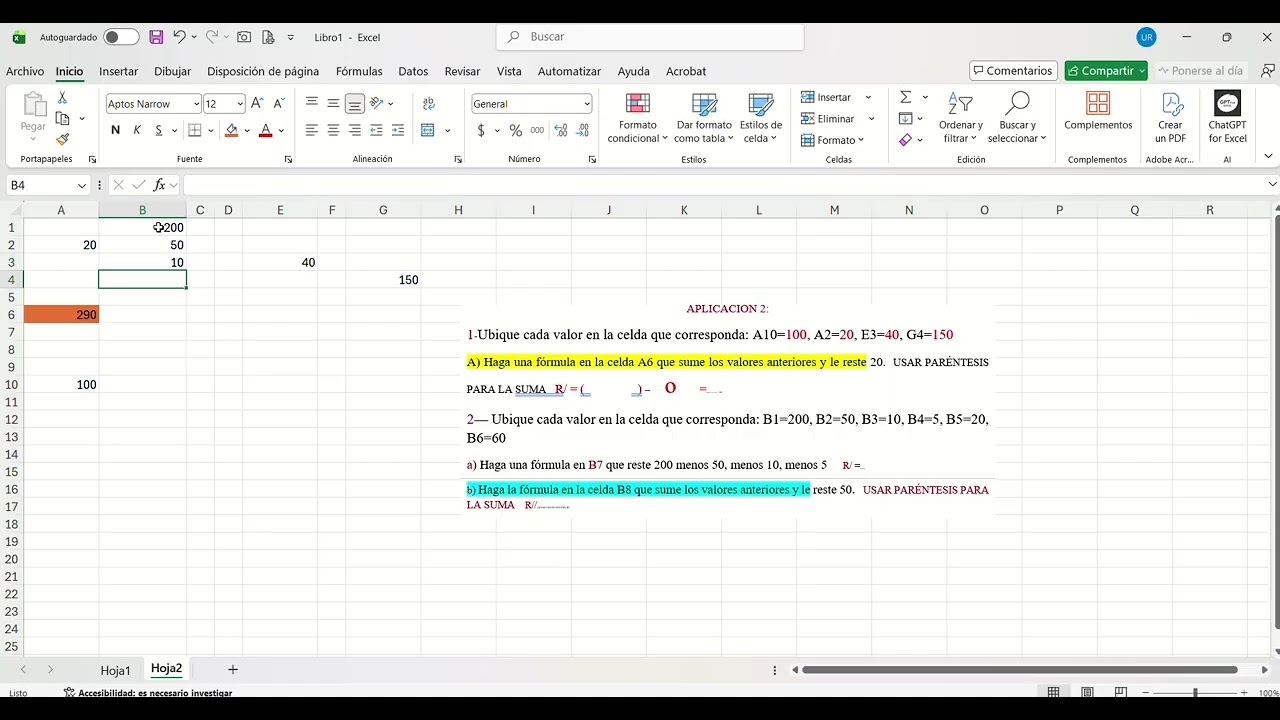
Task: Open the Fórmulas ribbon tab
Action: coord(359,71)
